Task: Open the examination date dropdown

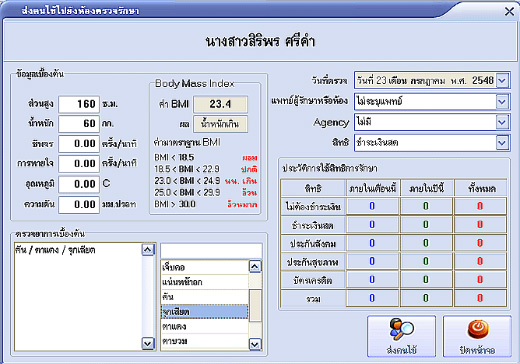Action: pos(502,80)
